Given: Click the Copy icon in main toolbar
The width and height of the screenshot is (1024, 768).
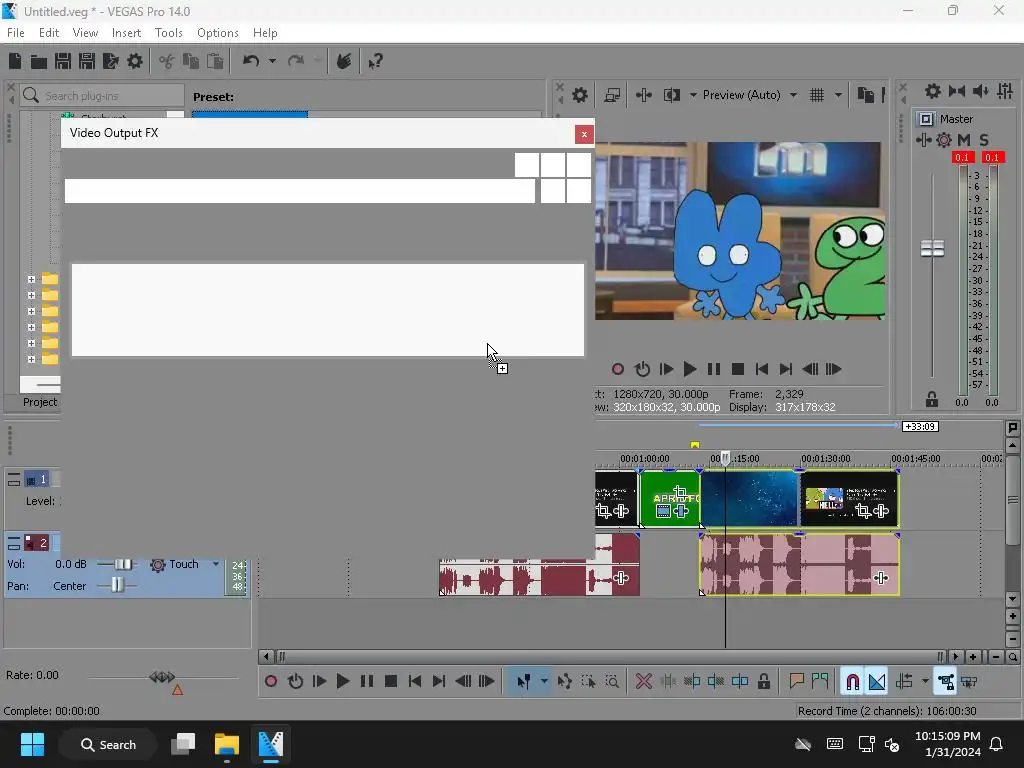Looking at the screenshot, I should 191,61.
